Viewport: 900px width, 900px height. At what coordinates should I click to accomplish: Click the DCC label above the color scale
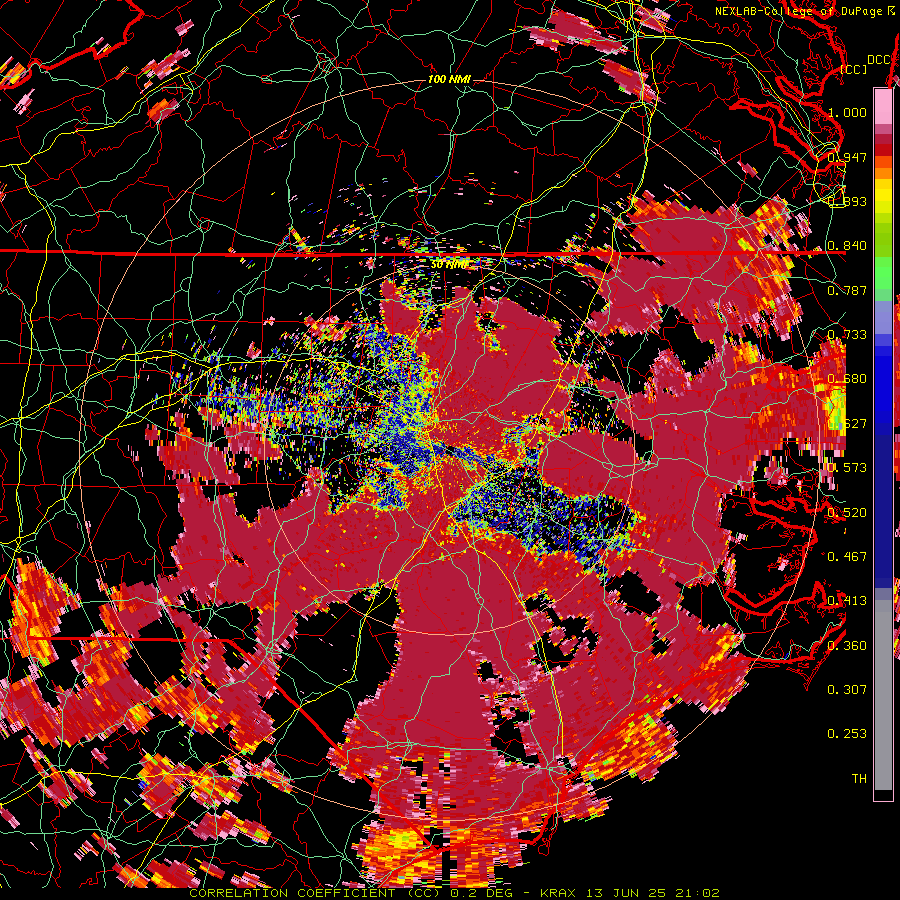[x=878, y=59]
